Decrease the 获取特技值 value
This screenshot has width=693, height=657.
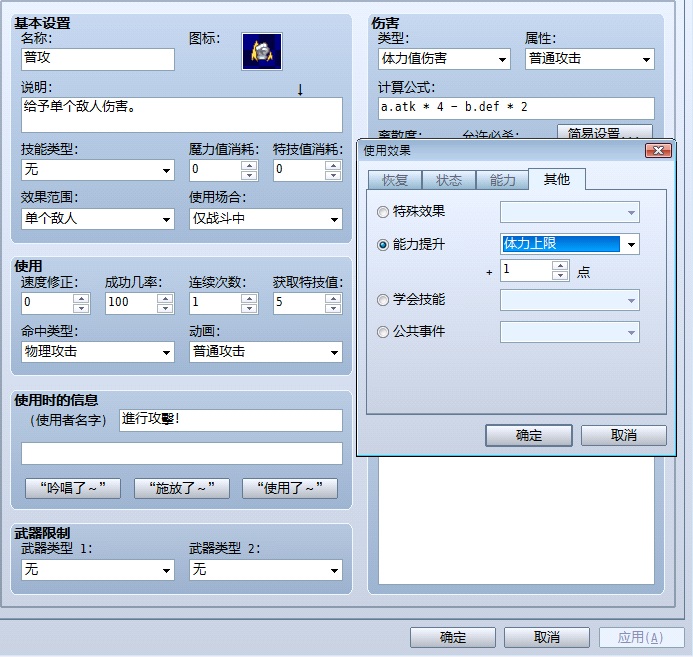pyautogui.click(x=333, y=308)
